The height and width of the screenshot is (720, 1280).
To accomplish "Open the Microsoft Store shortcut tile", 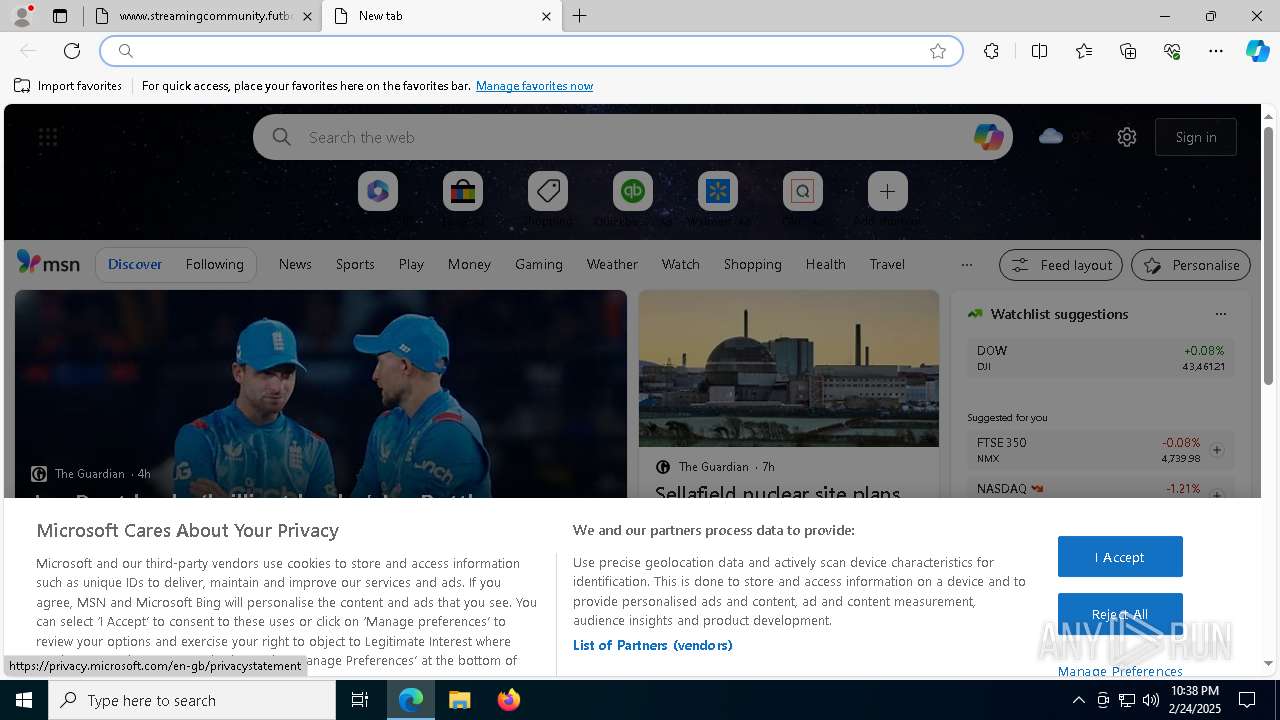I will tap(463, 191).
